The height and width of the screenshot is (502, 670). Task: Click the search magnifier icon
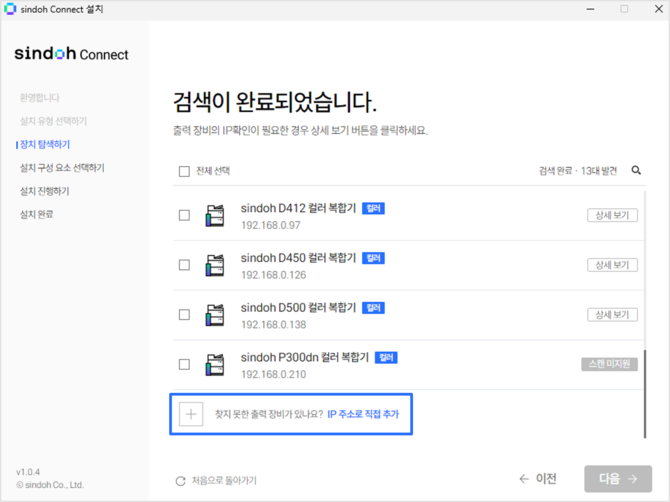click(636, 170)
